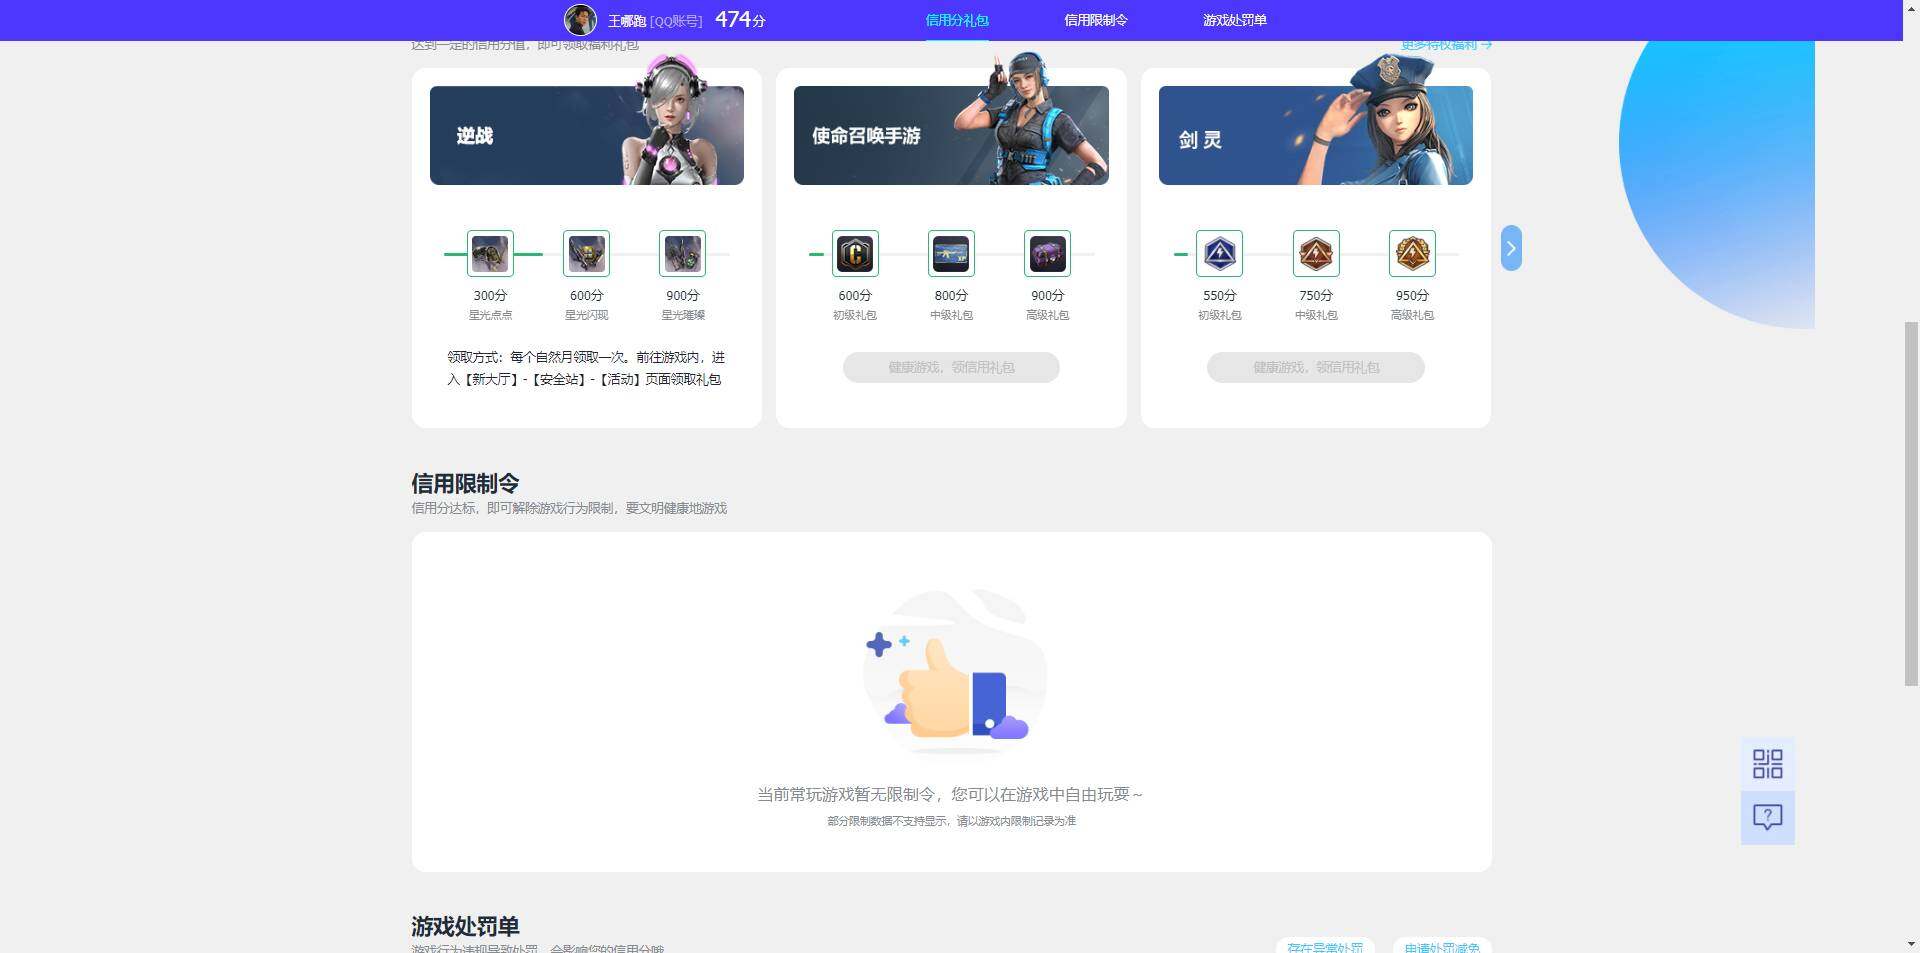1920x953 pixels.
Task: Click the 部分限制数据不支持显示 note
Action: click(x=951, y=821)
